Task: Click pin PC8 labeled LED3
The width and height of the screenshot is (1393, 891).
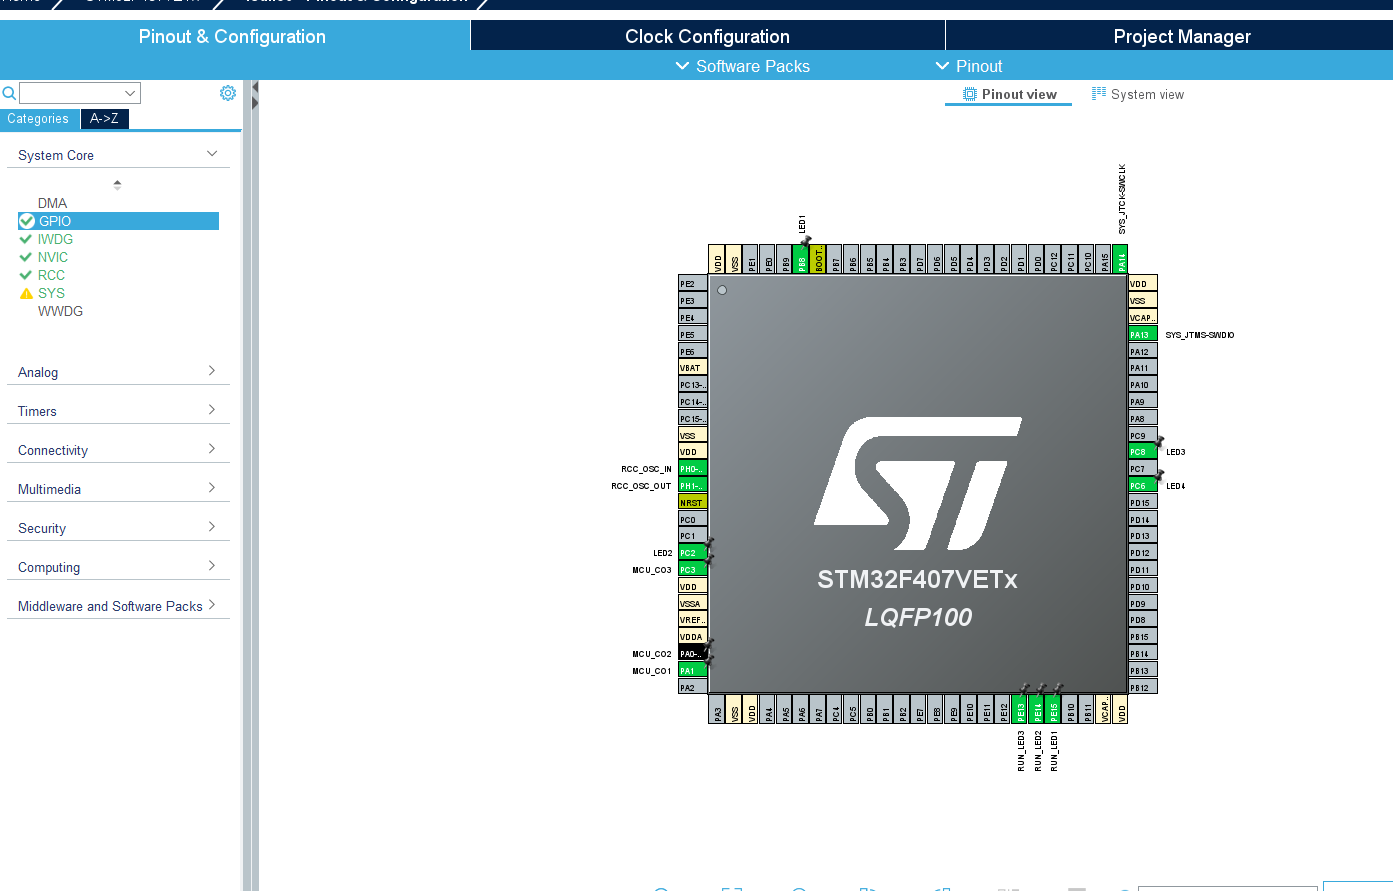Action: tap(1143, 452)
